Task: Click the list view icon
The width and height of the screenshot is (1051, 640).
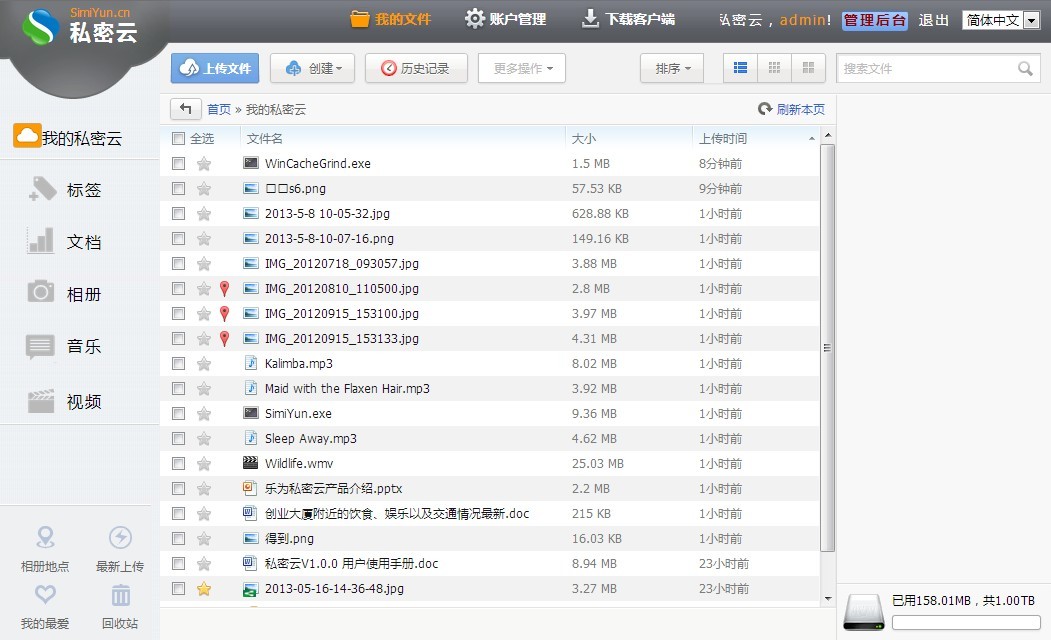Action: click(x=741, y=68)
